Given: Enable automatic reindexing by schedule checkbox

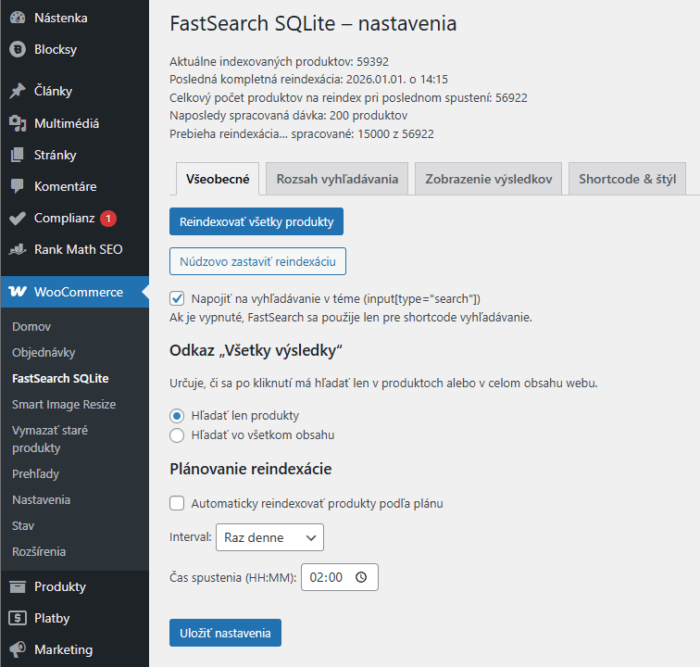Looking at the screenshot, I should (177, 503).
